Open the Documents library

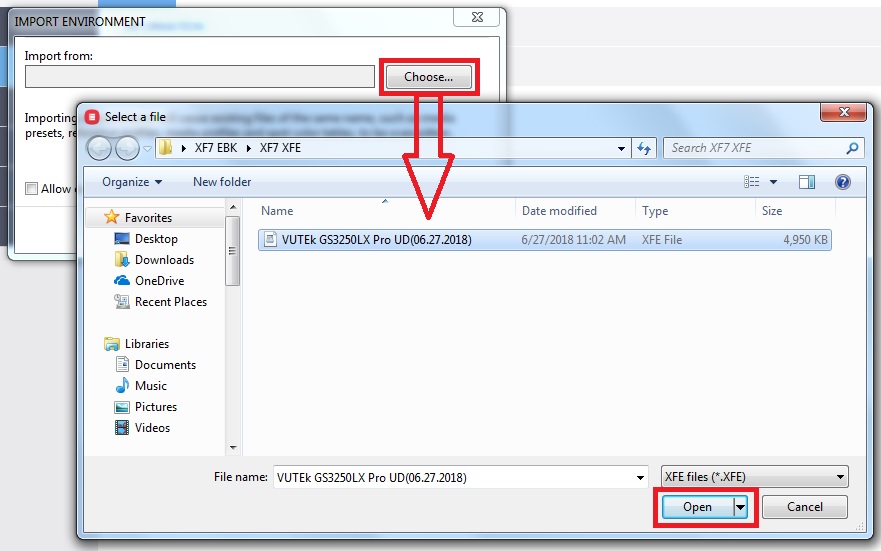[165, 365]
